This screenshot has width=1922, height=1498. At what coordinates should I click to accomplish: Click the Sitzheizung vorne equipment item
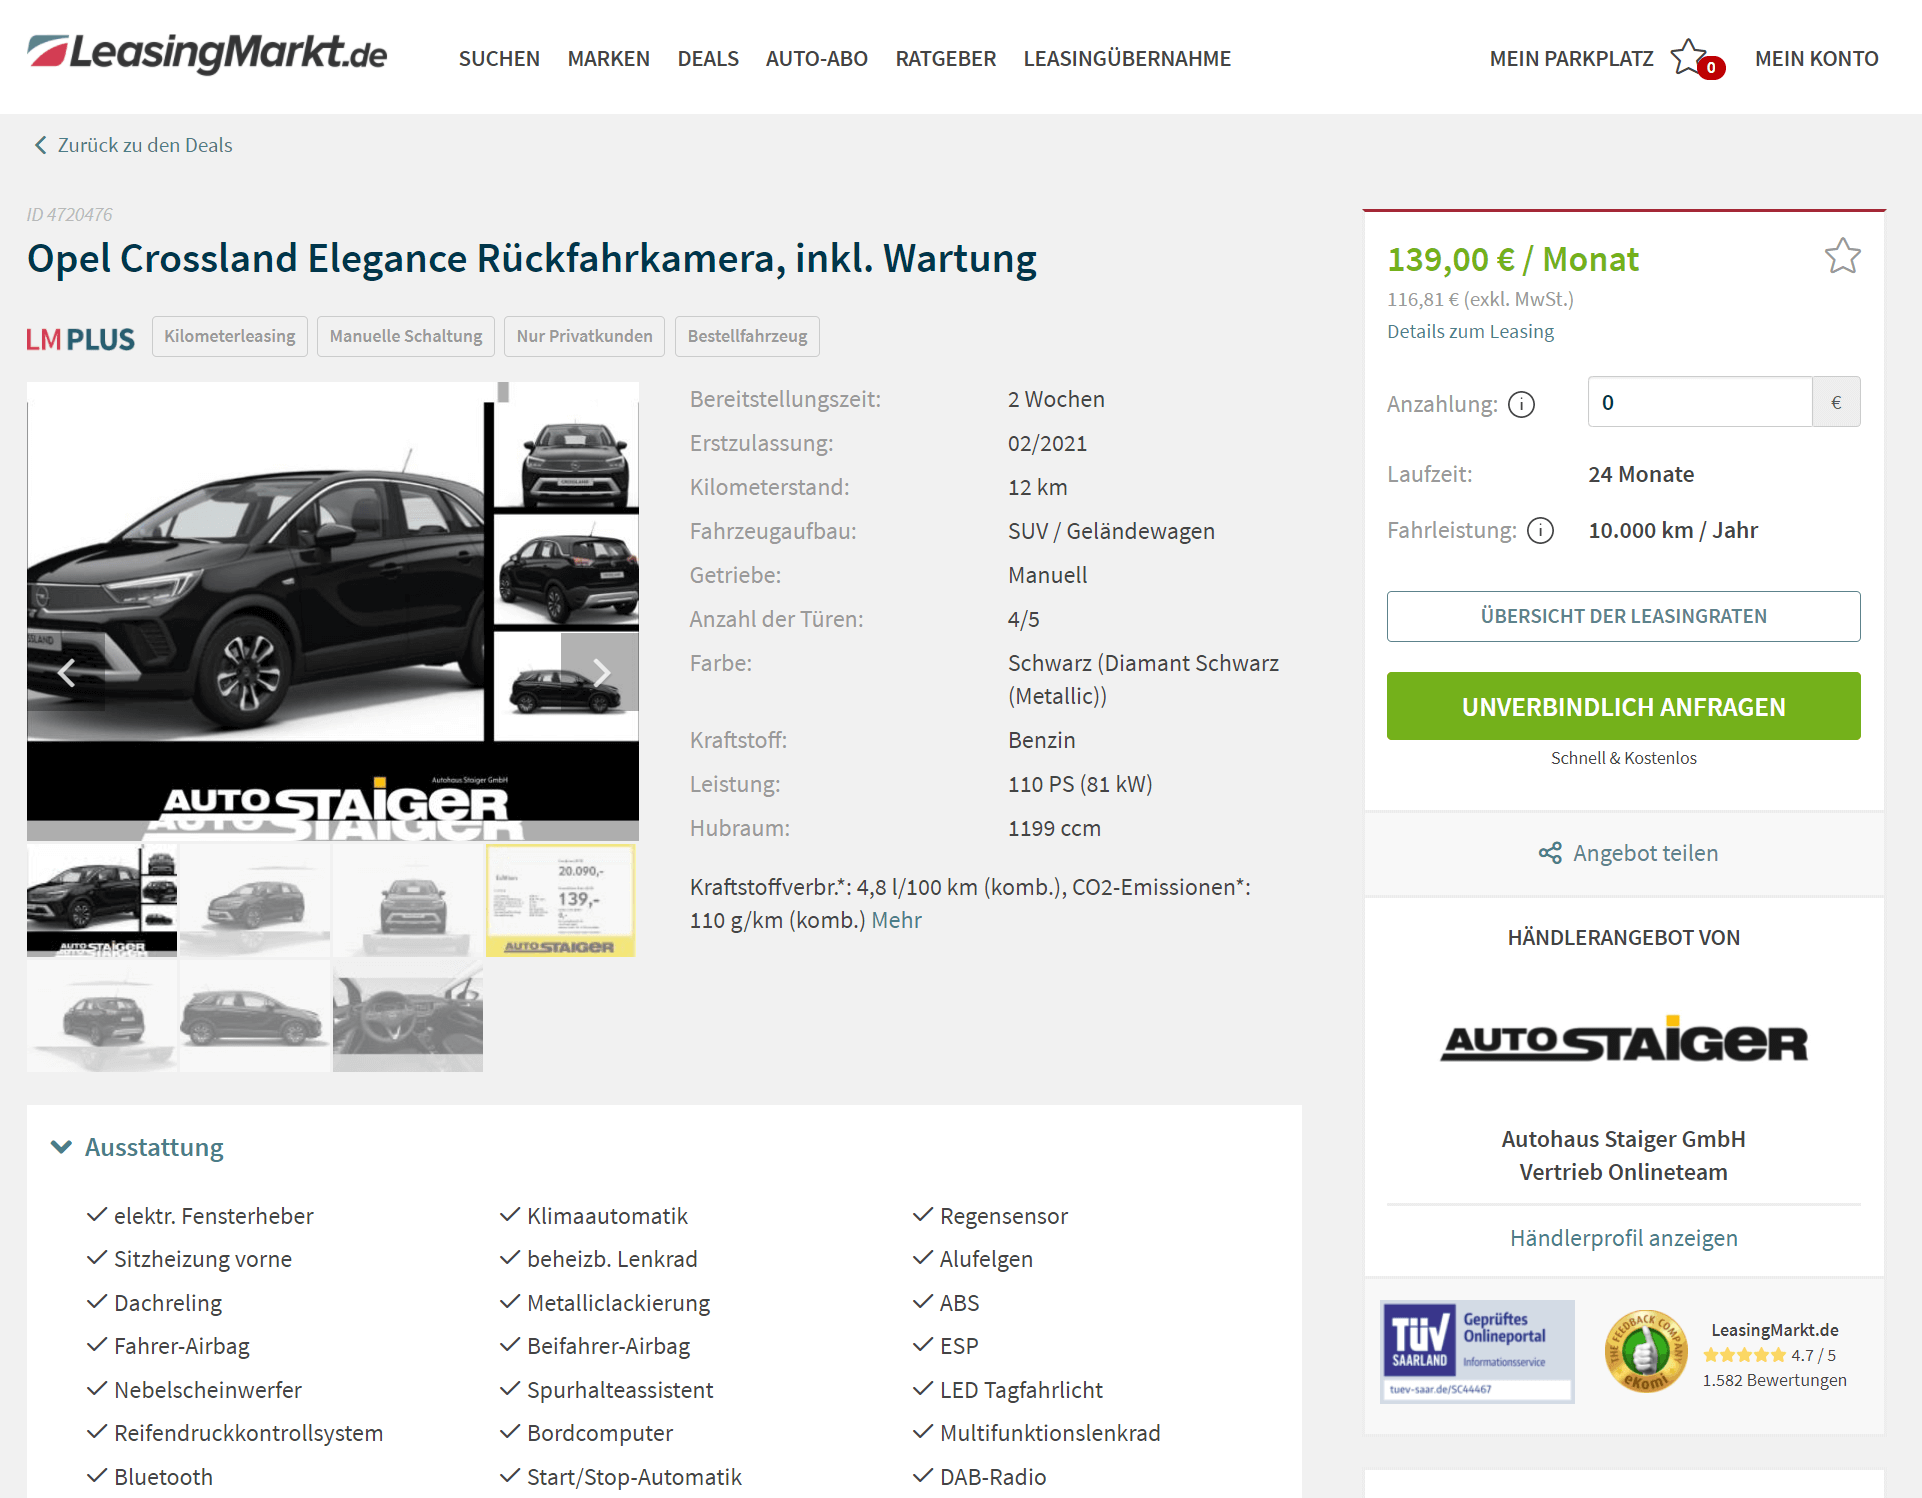[x=202, y=1259]
